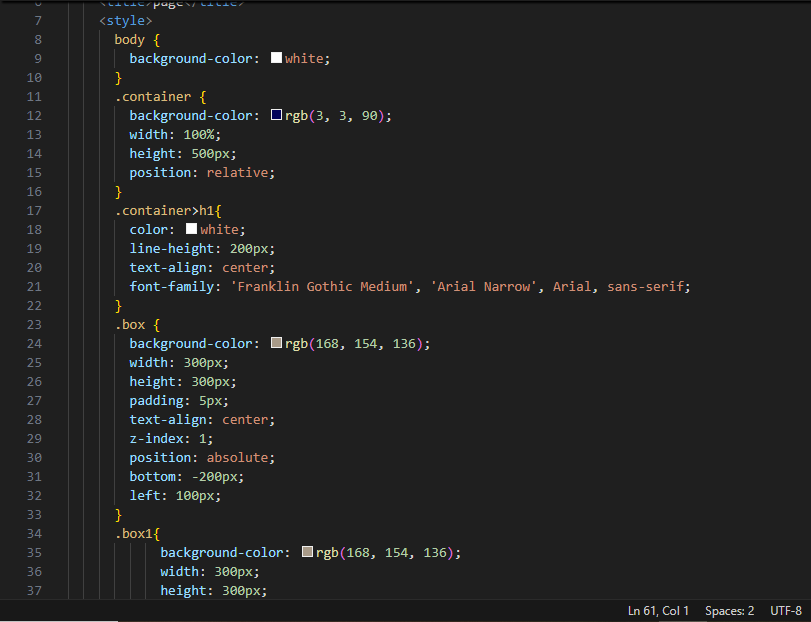Click 'z-index: 1;' declaration
811x622 pixels.
pos(171,438)
